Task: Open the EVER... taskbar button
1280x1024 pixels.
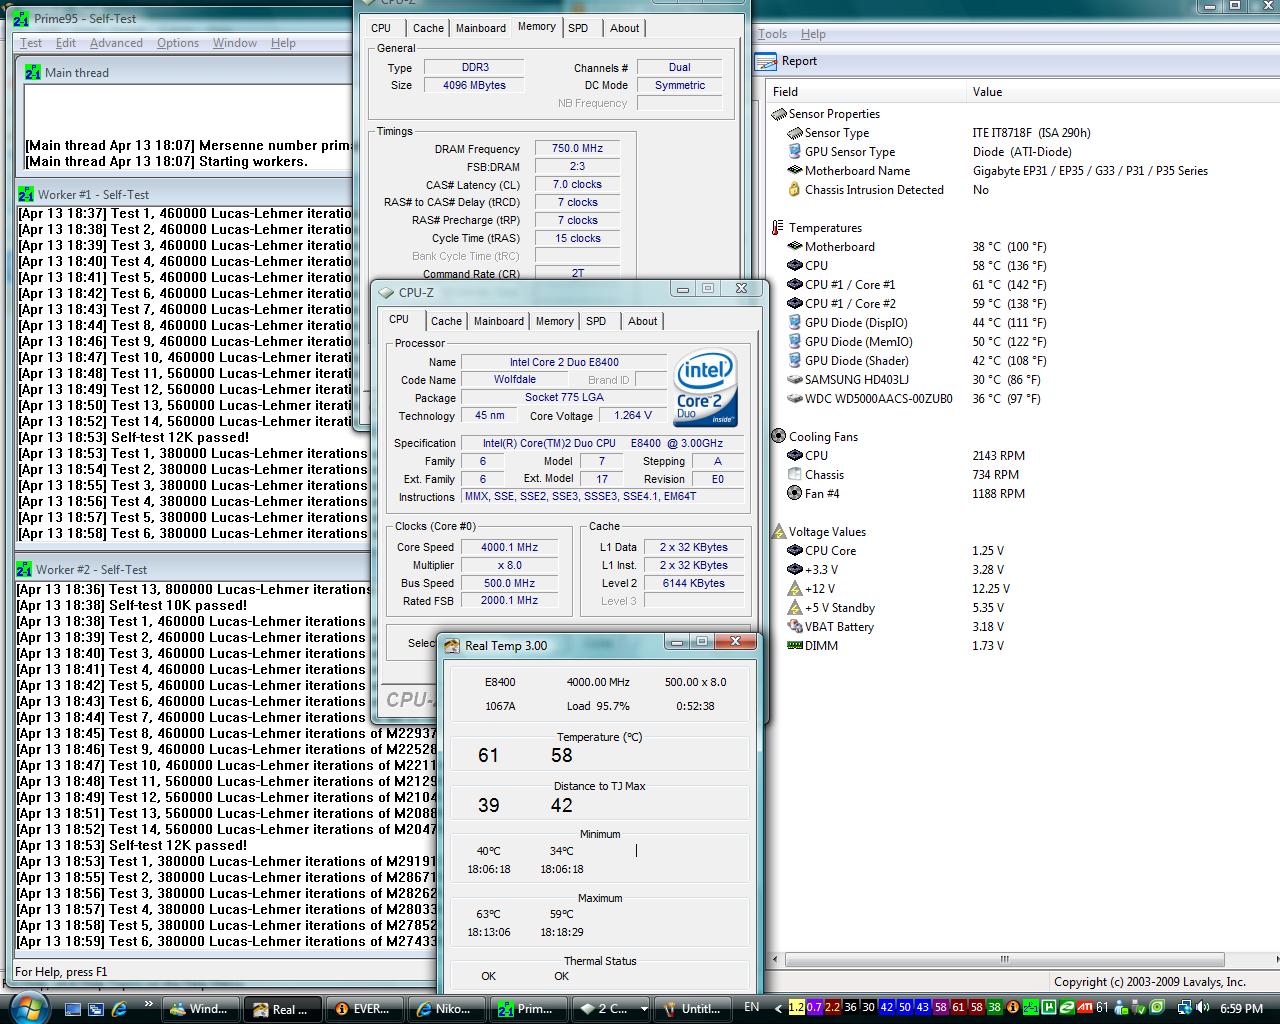Action: pos(366,1009)
